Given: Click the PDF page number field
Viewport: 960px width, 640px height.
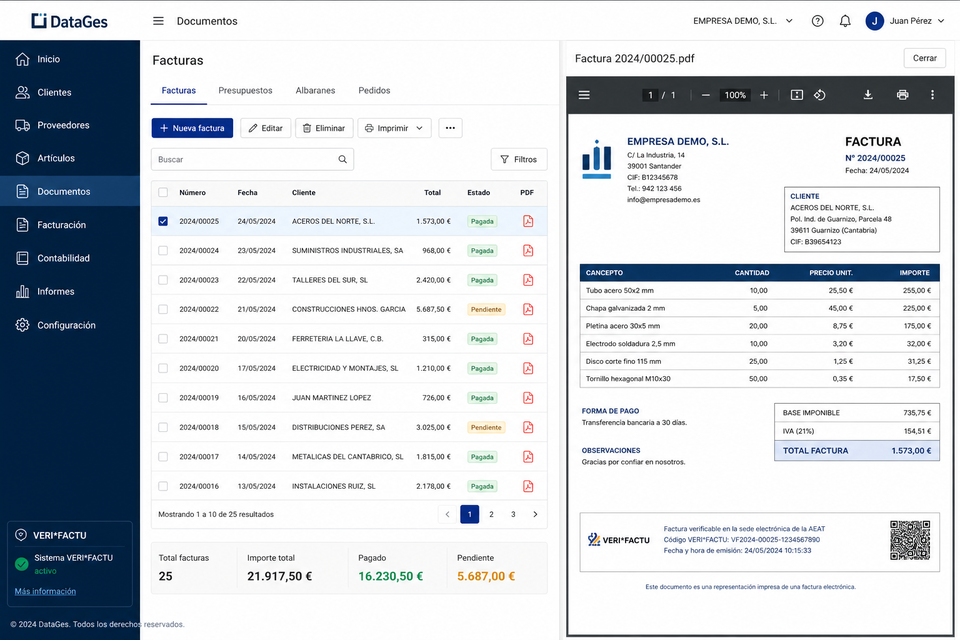Looking at the screenshot, I should click(x=650, y=95).
